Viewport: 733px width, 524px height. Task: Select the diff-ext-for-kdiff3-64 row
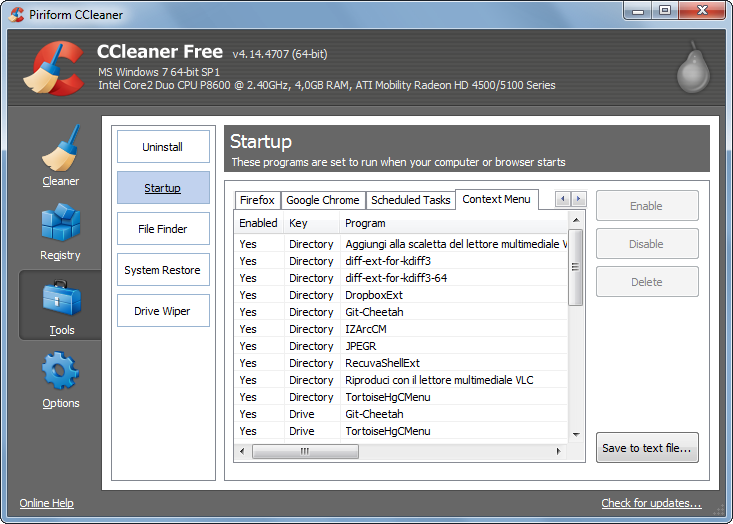tap(401, 278)
